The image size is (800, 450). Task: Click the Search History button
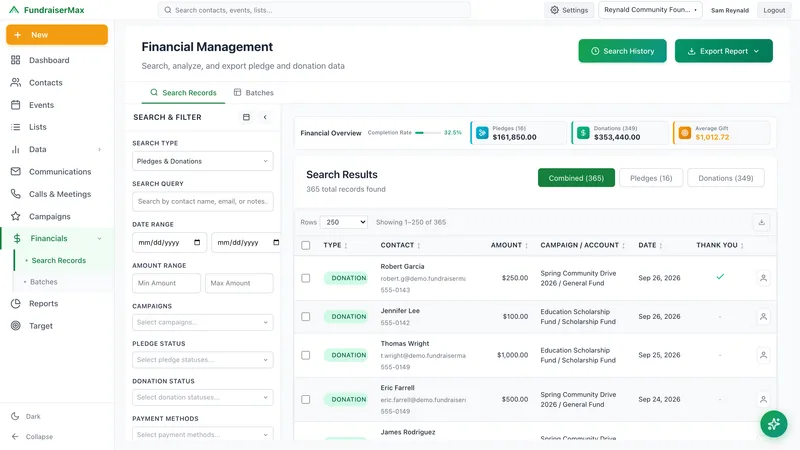[x=622, y=51]
